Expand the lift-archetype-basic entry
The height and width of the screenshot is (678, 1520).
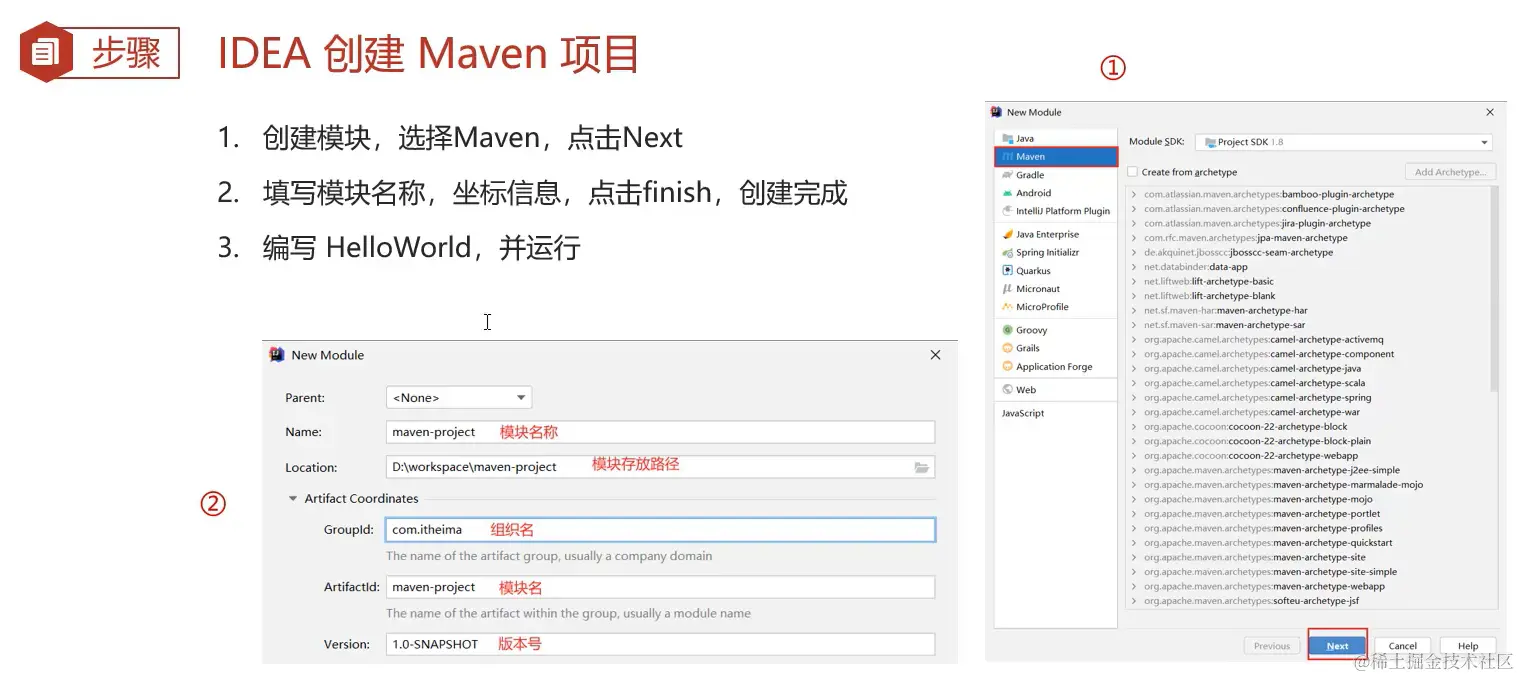(1134, 281)
